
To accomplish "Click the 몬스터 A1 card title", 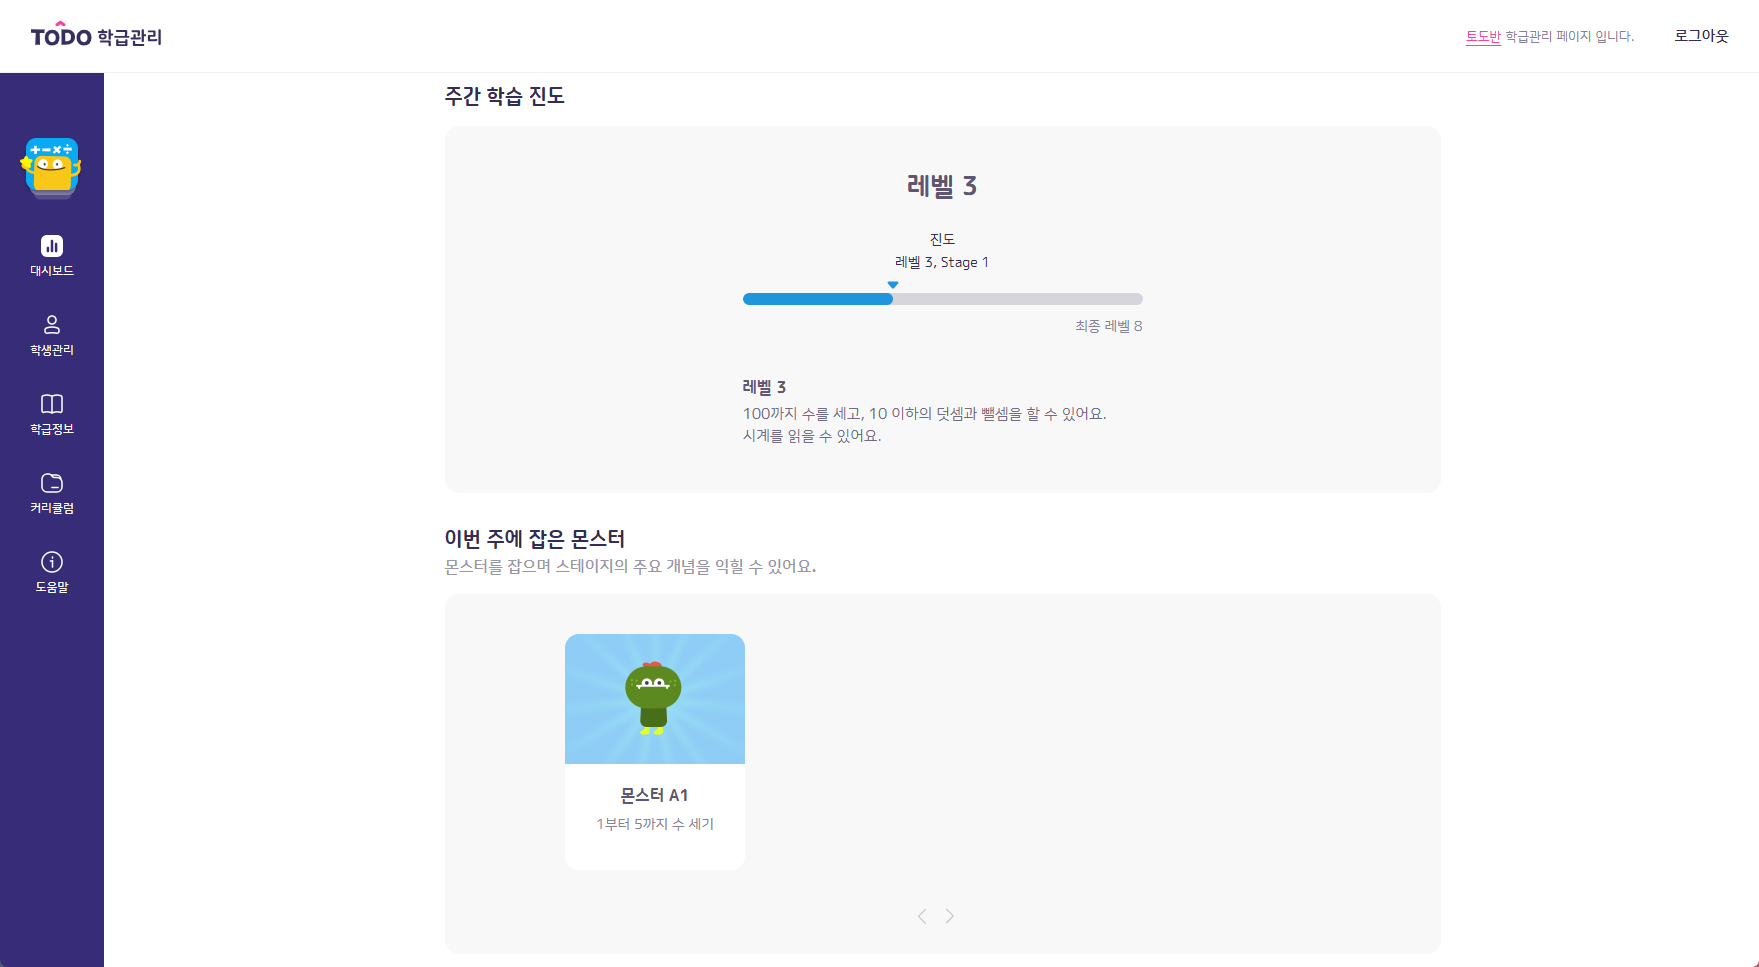I will [x=655, y=795].
